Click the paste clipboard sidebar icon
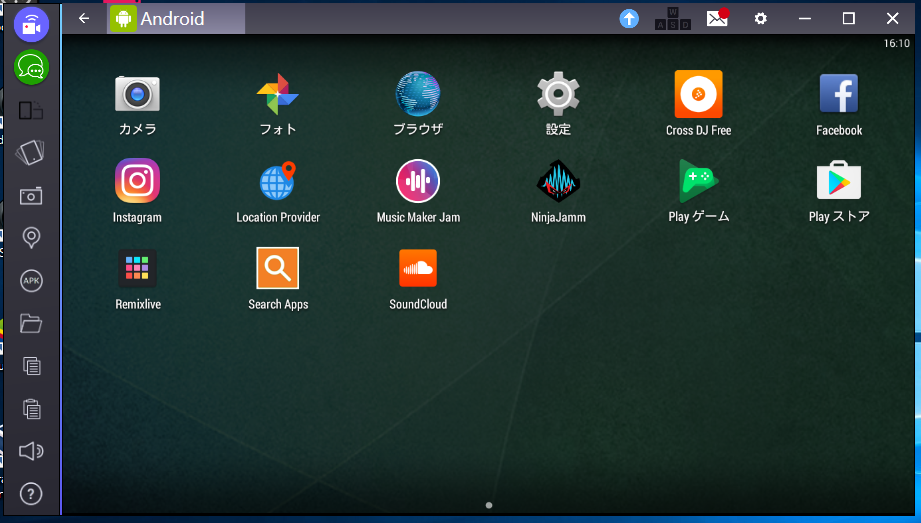 click(31, 408)
